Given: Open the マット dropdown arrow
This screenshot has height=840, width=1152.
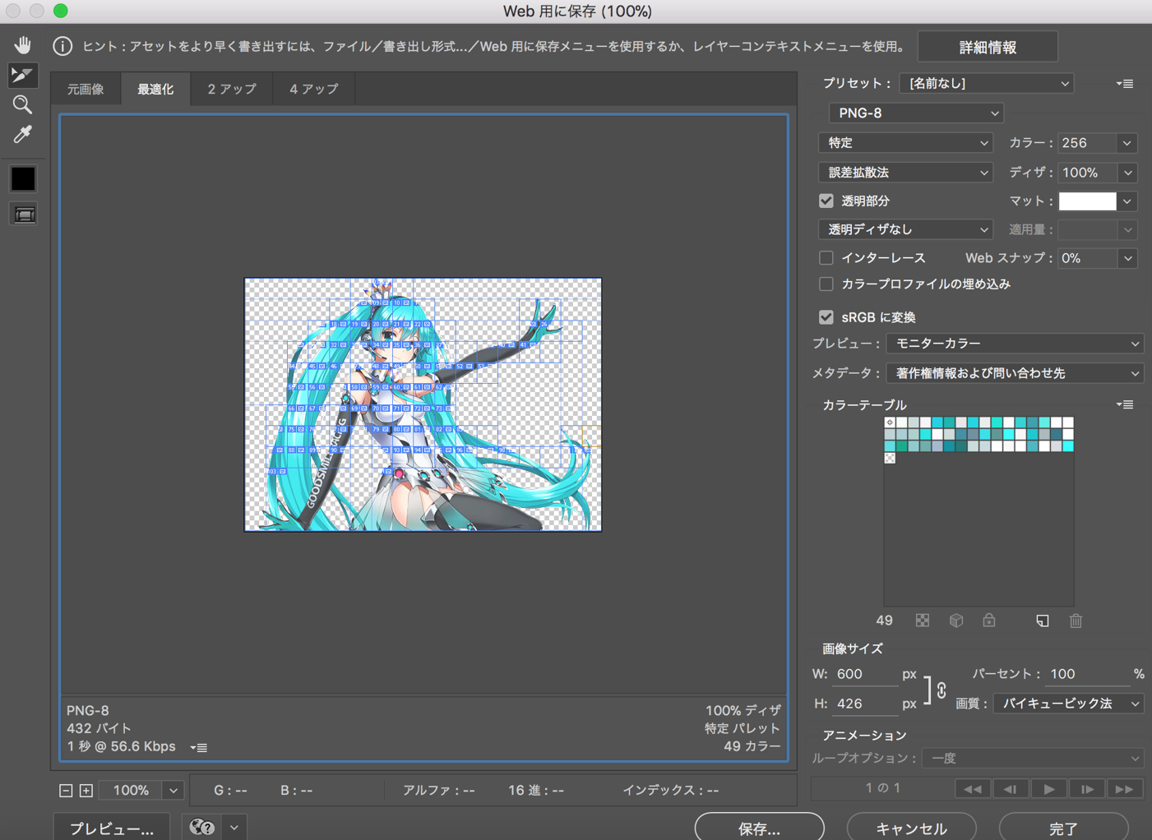Looking at the screenshot, I should pyautogui.click(x=1127, y=201).
